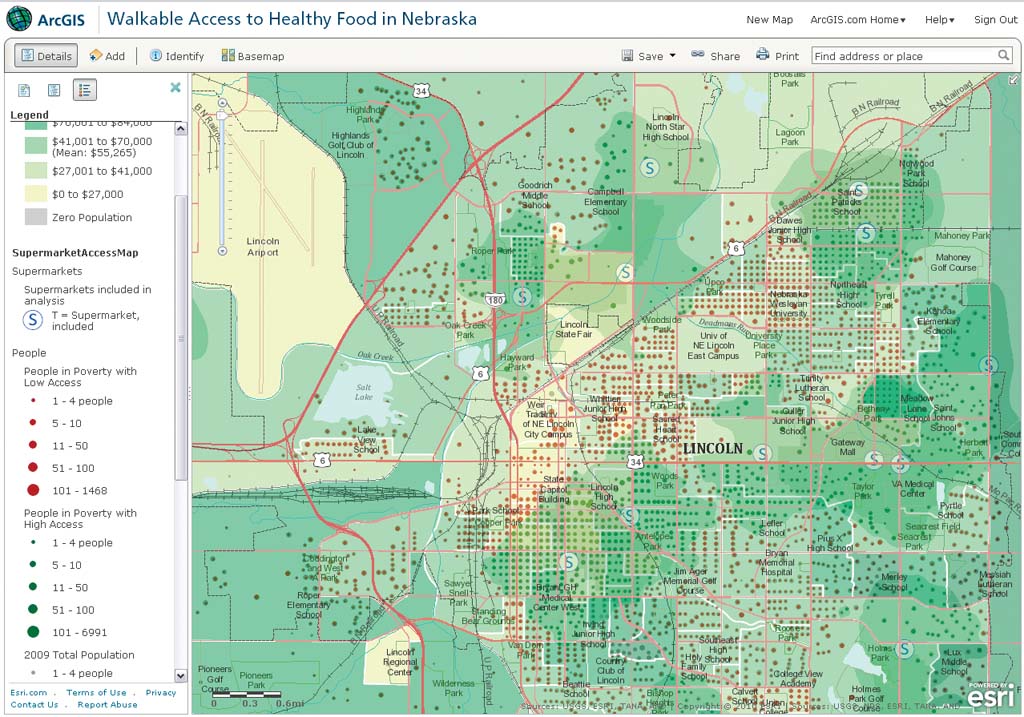1024x717 pixels.
Task: Open the Details panel button
Action: pos(46,56)
